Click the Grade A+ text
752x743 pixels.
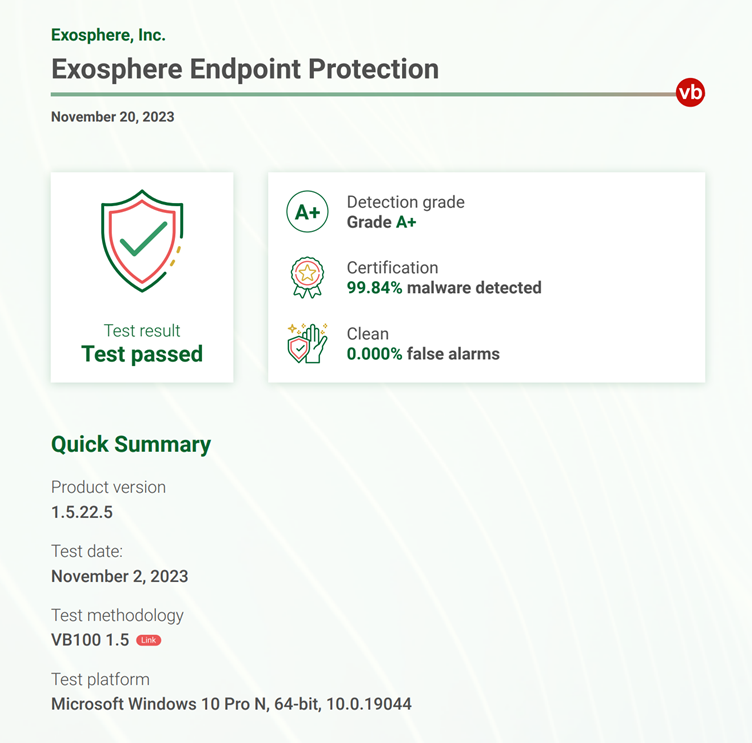pyautogui.click(x=382, y=222)
